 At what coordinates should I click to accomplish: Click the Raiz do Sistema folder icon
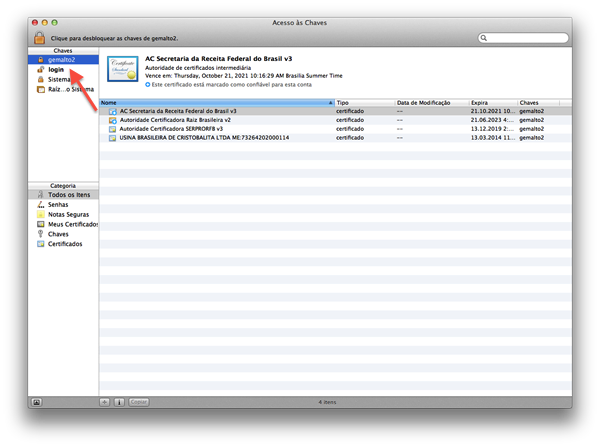pyautogui.click(x=41, y=90)
